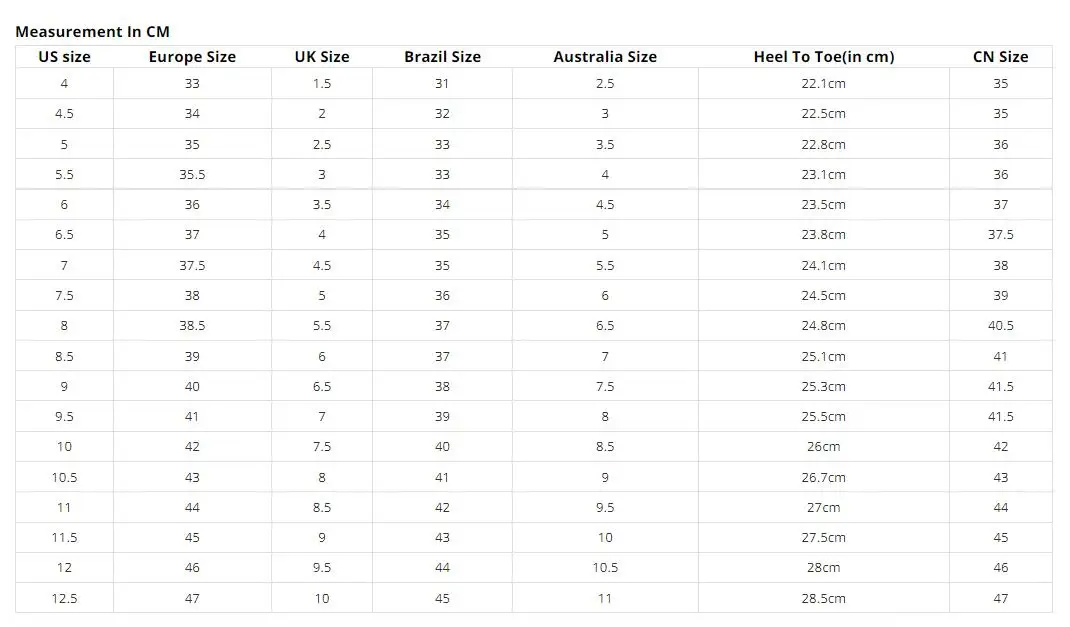This screenshot has width=1070, height=627.
Task: Select the US size 12.5 cell
Action: pyautogui.click(x=64, y=598)
